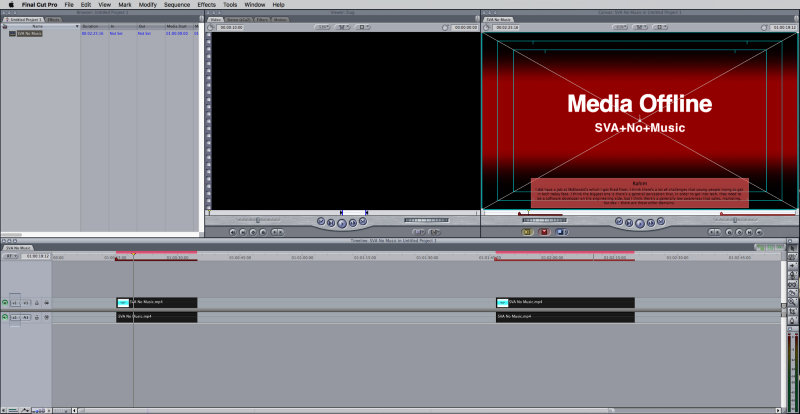Open the Generator pop-up in the Viewer
800x414 pixels.
pos(434,232)
